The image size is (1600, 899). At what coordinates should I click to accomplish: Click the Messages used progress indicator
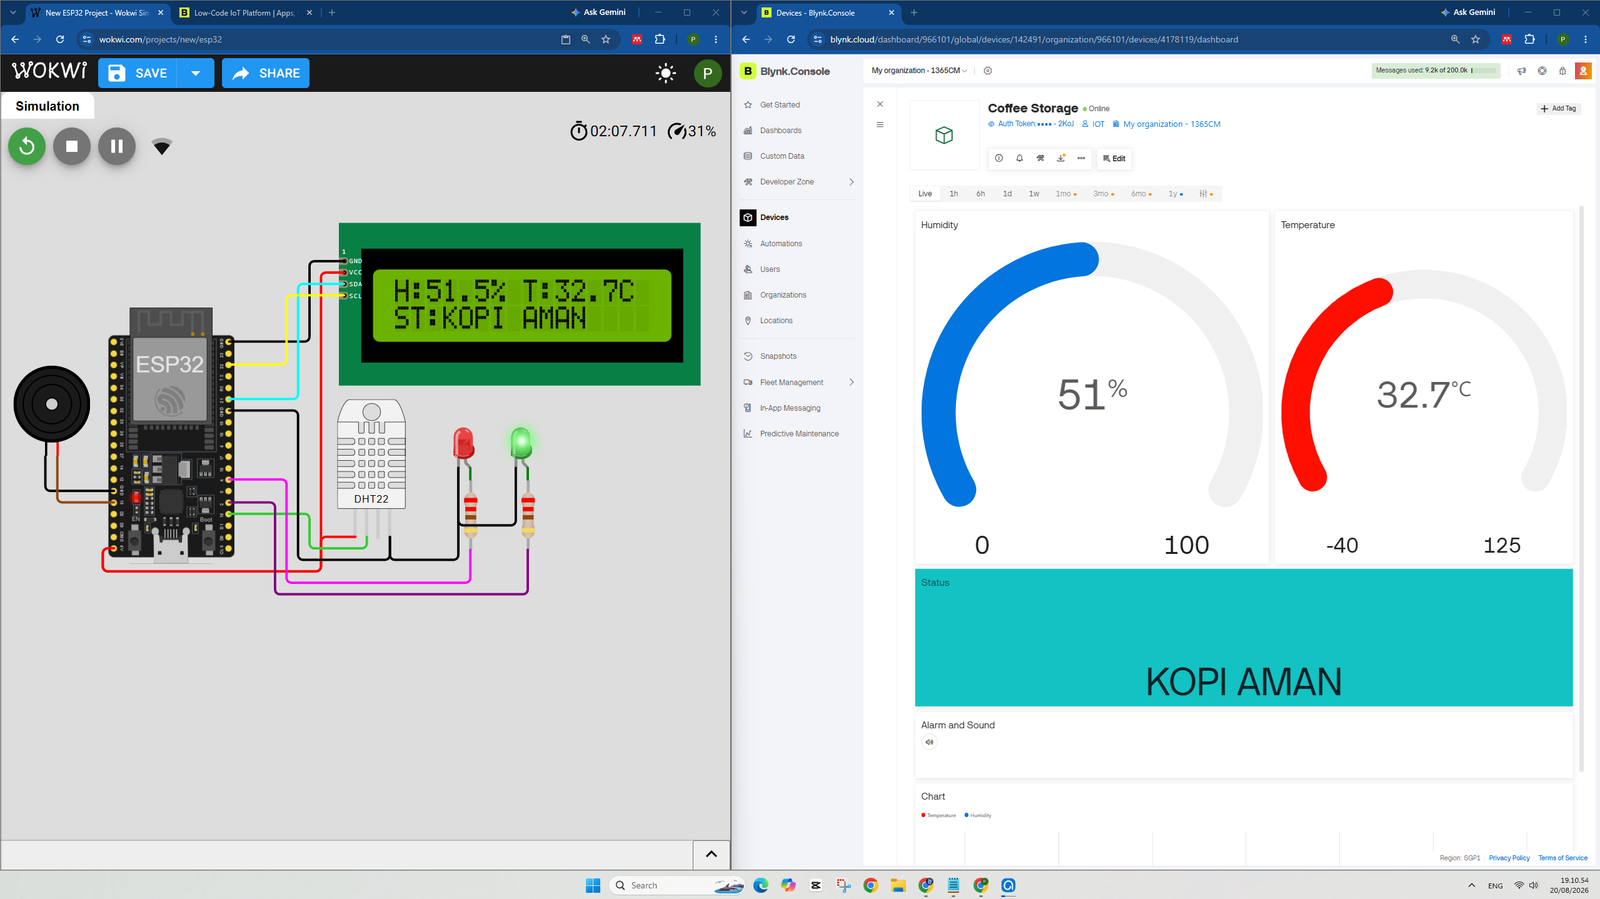pos(1435,70)
